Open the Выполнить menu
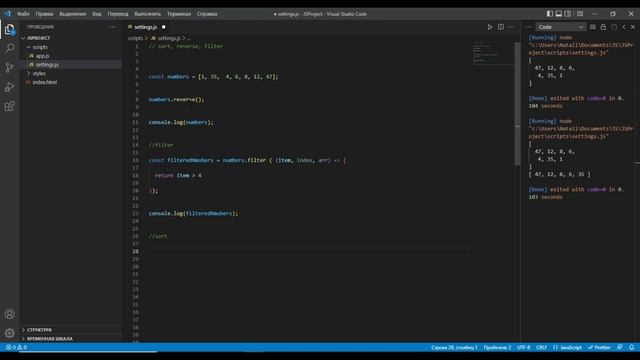This screenshot has height=360, width=640. [147, 14]
